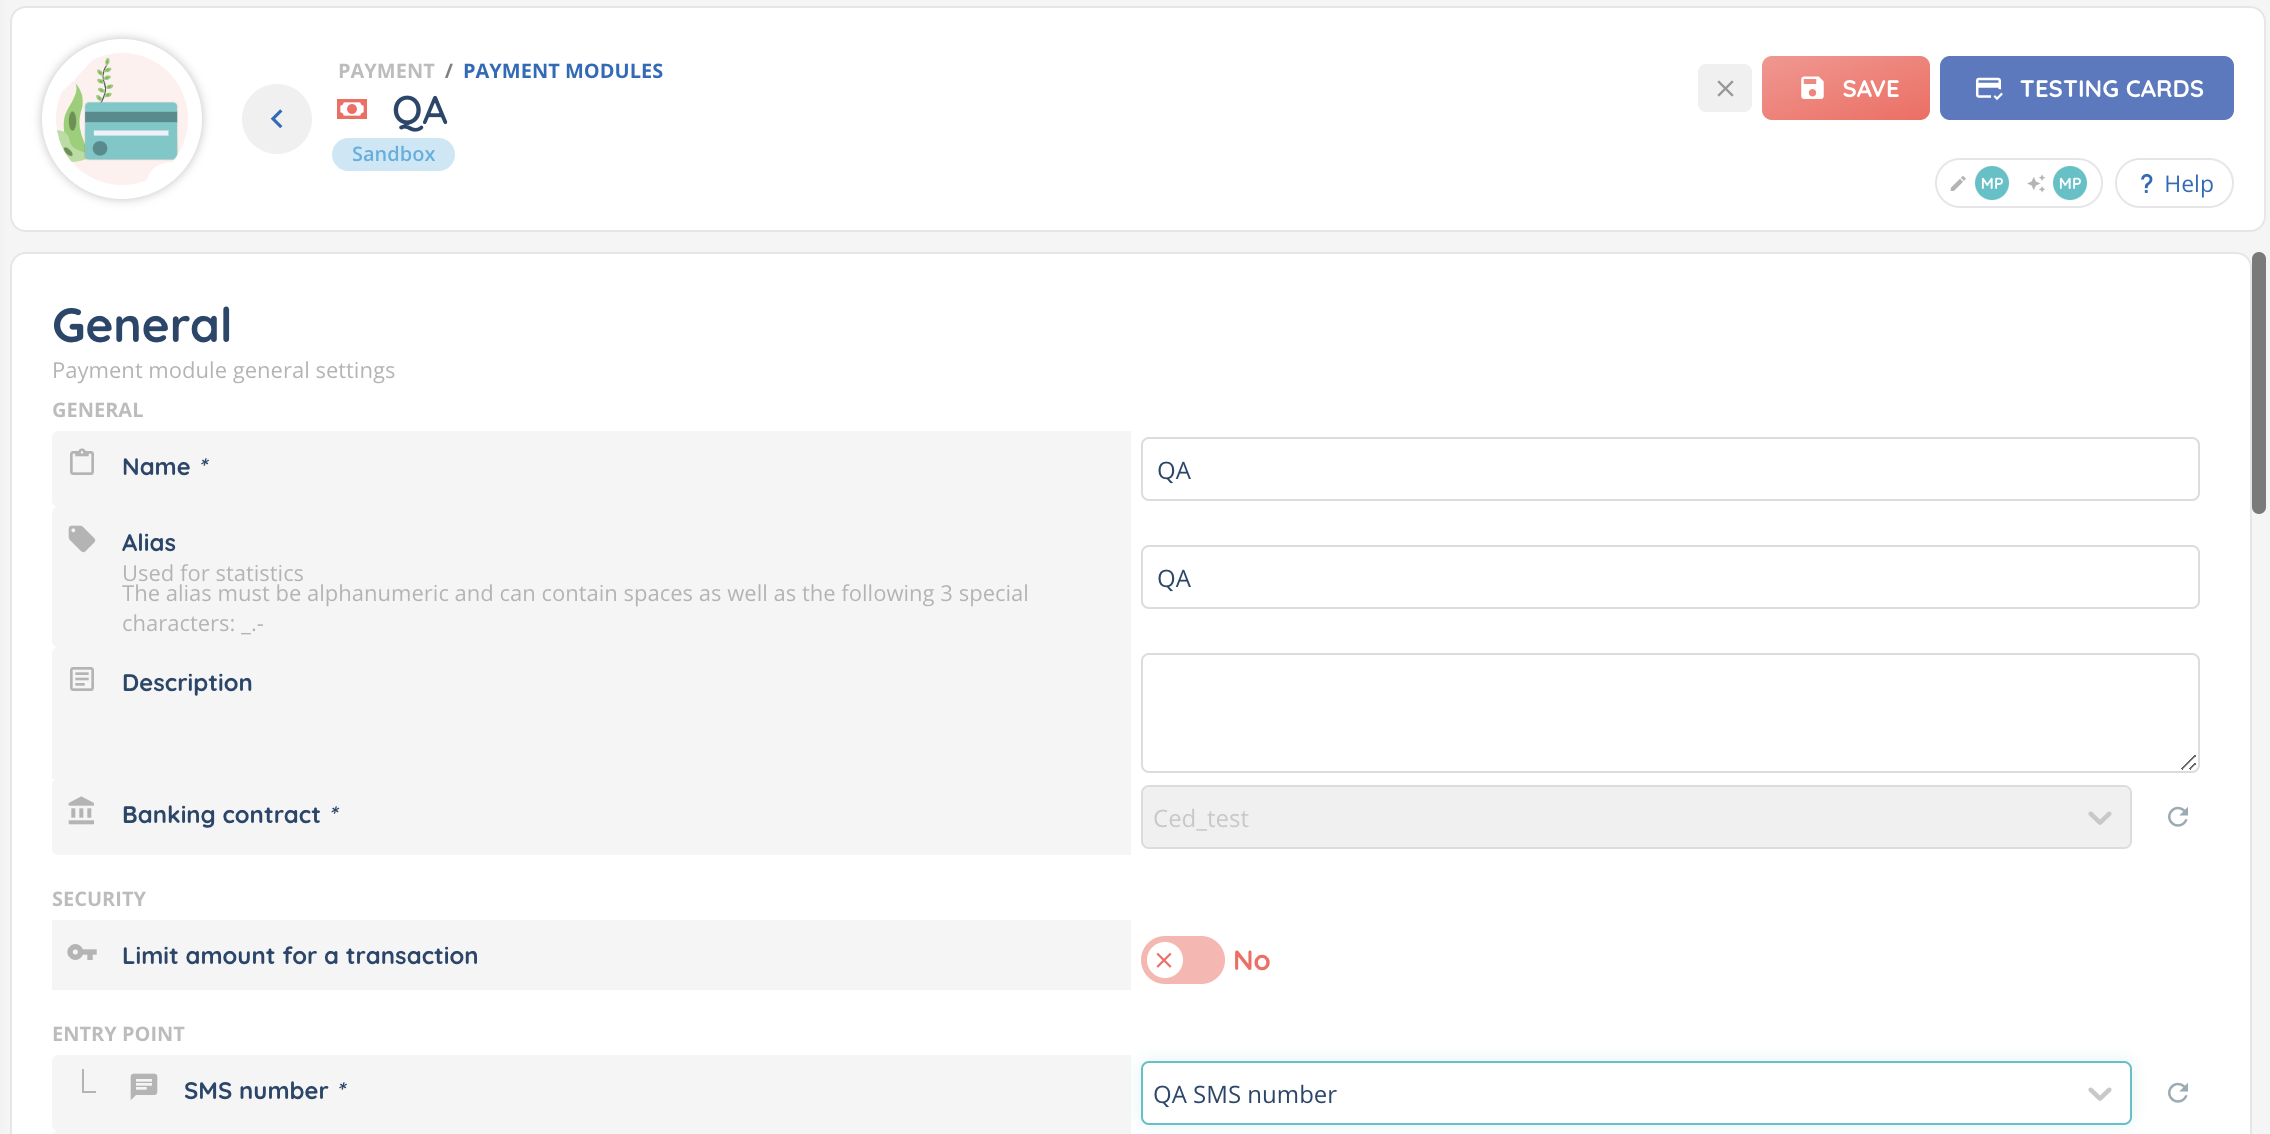Open Testing Cards

tap(2086, 89)
